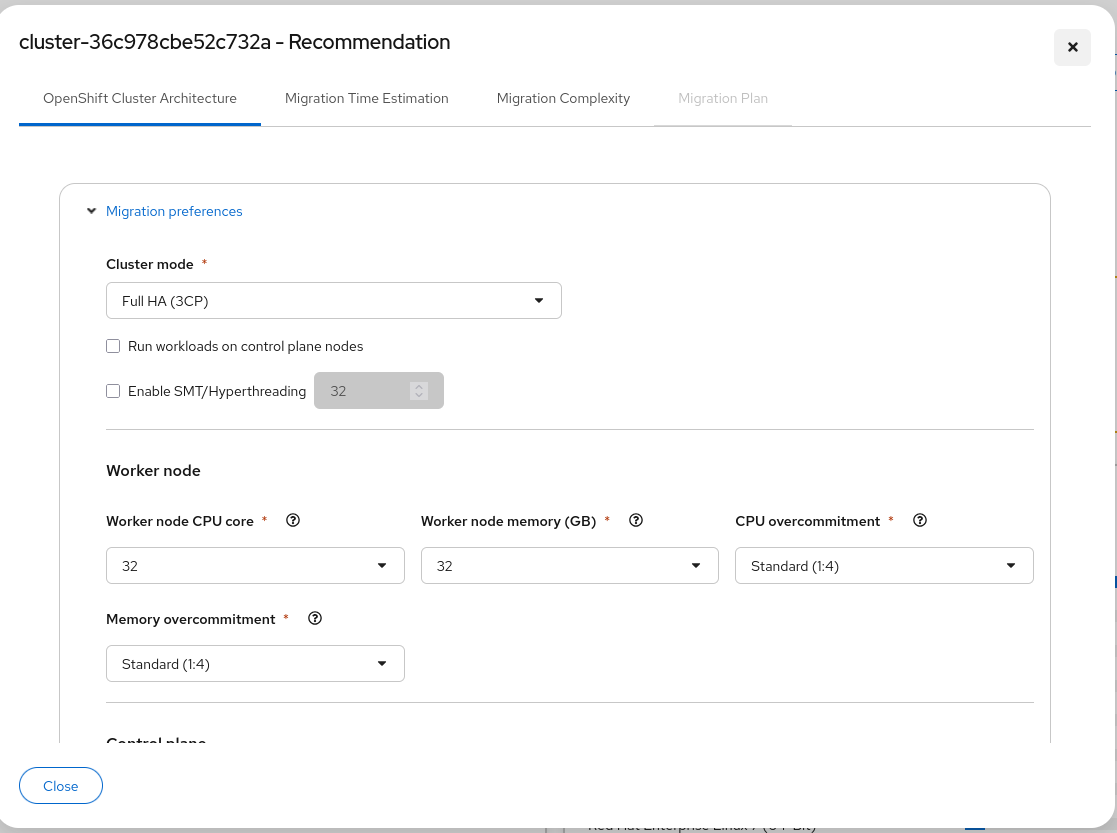Screen dimensions: 1117x833
Task: Click the Migration preferences link
Action: click(174, 211)
